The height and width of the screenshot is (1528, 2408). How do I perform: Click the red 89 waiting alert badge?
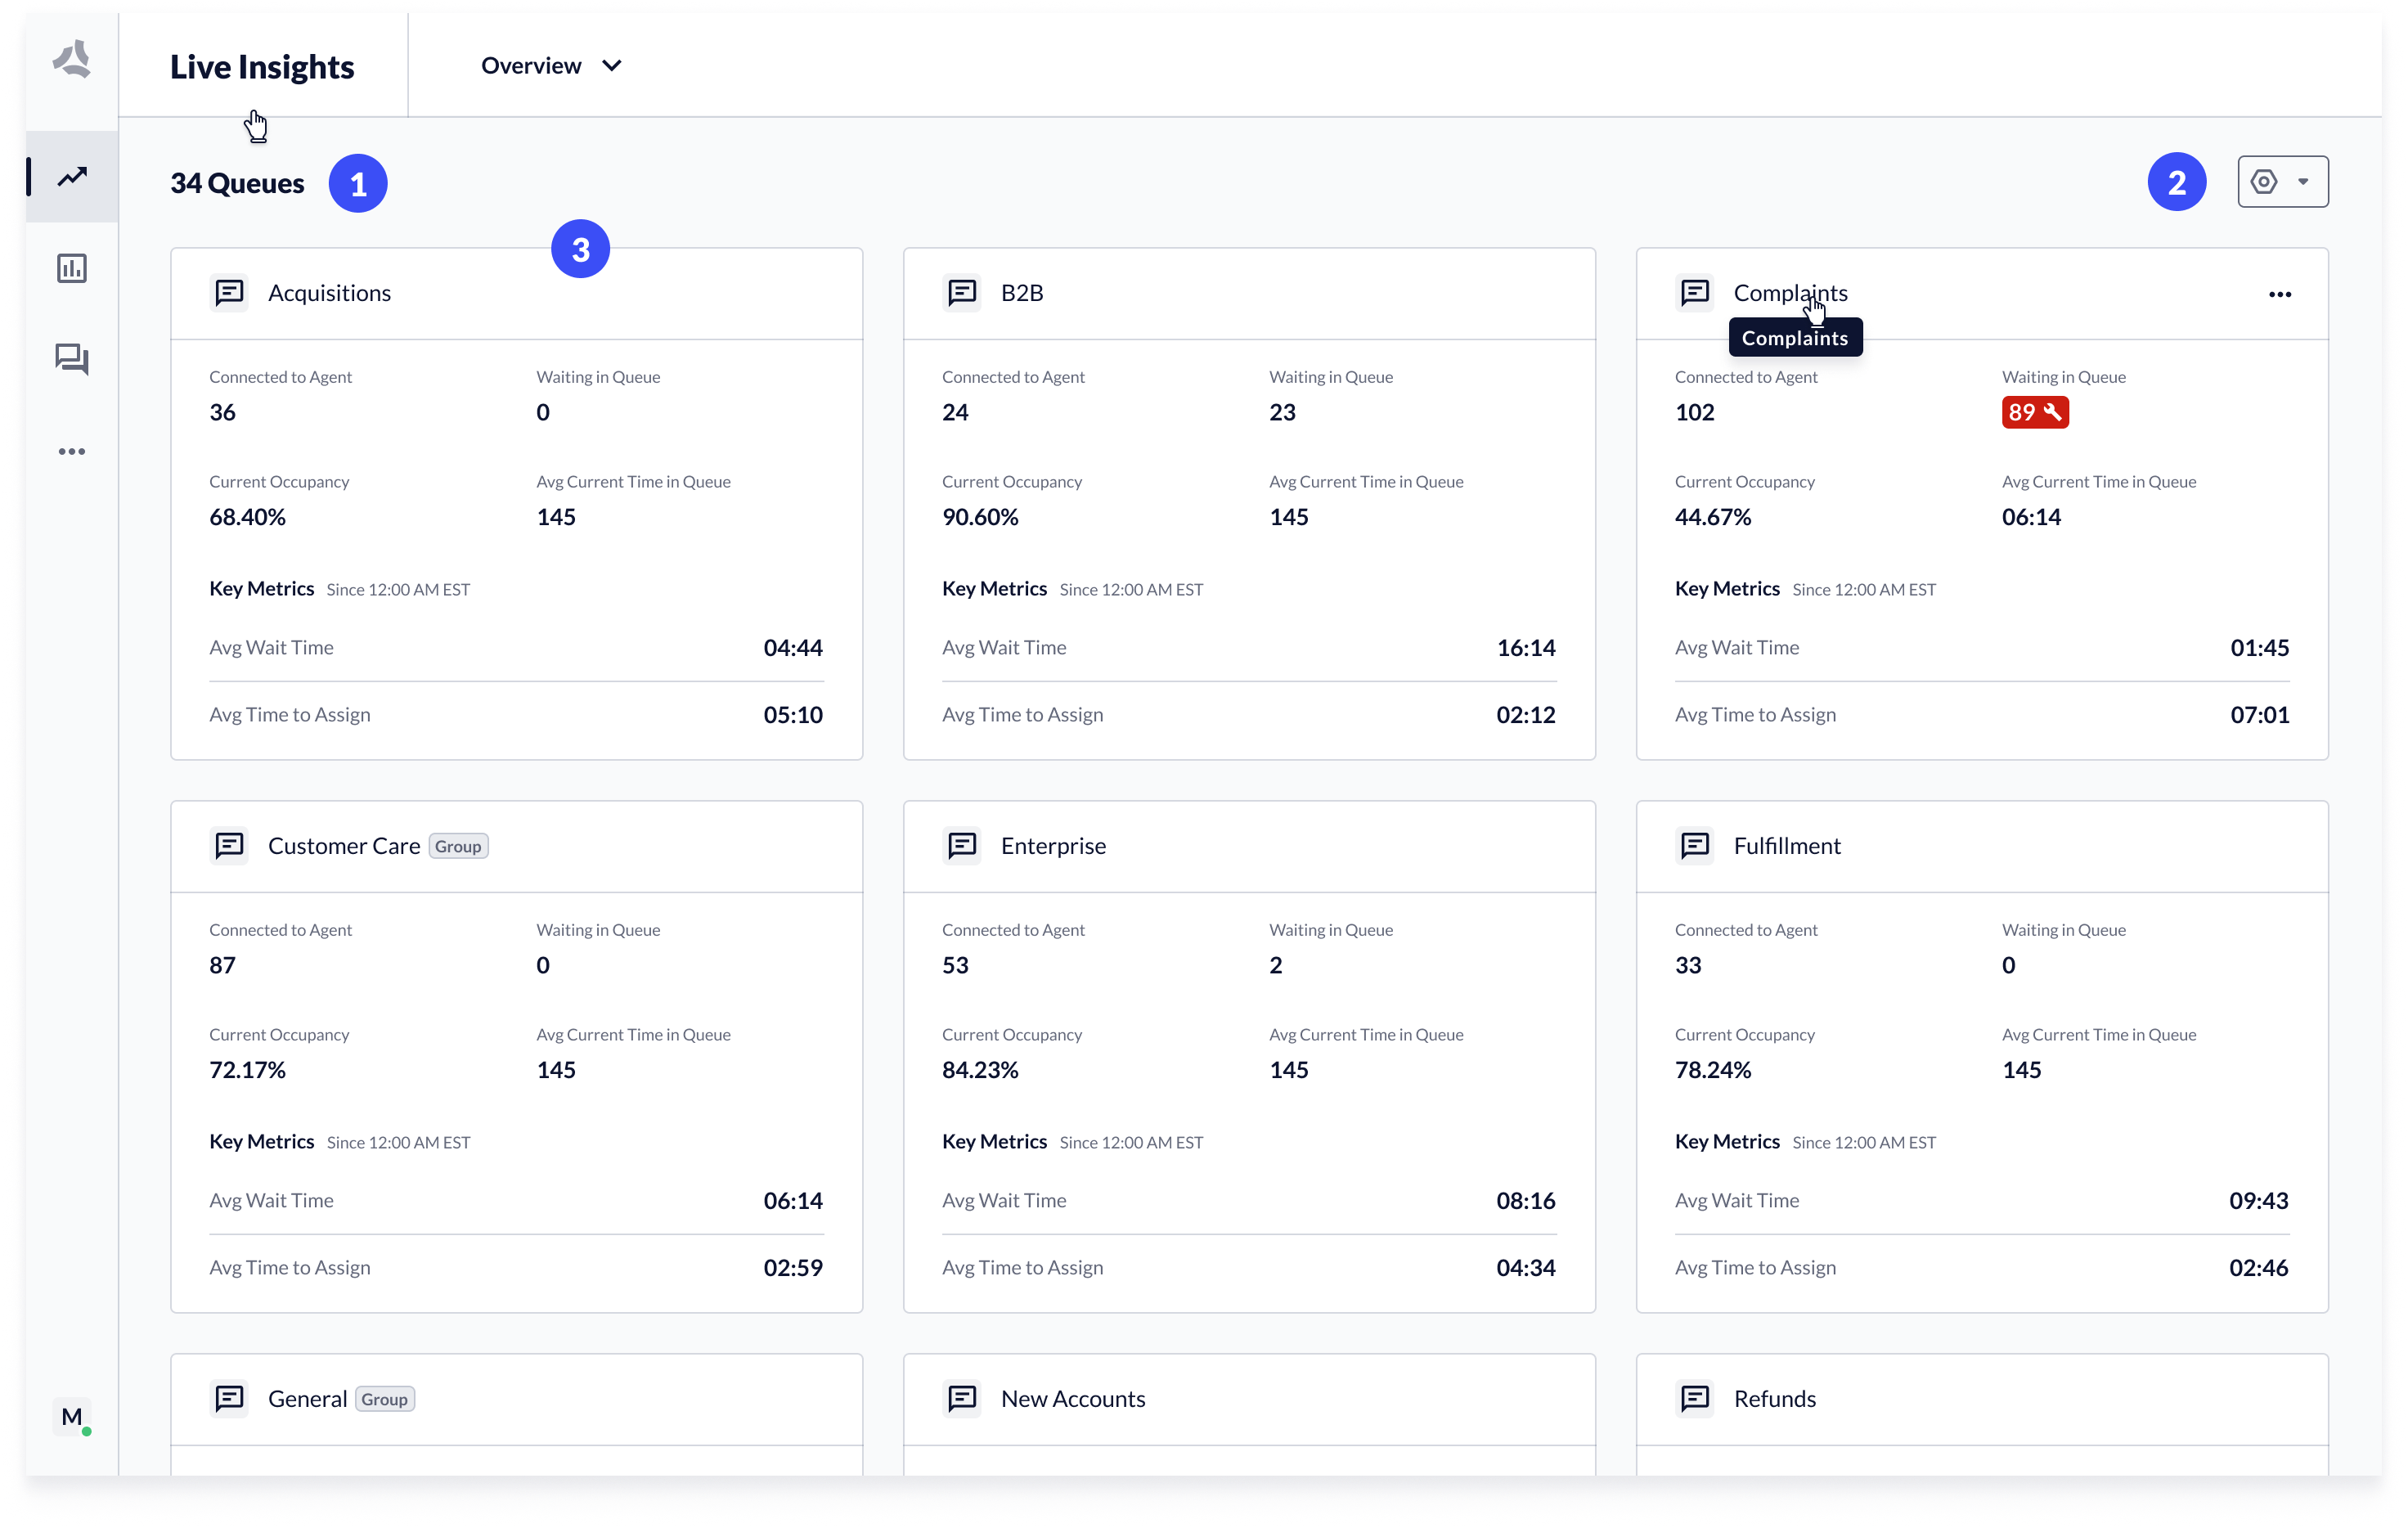click(2034, 412)
